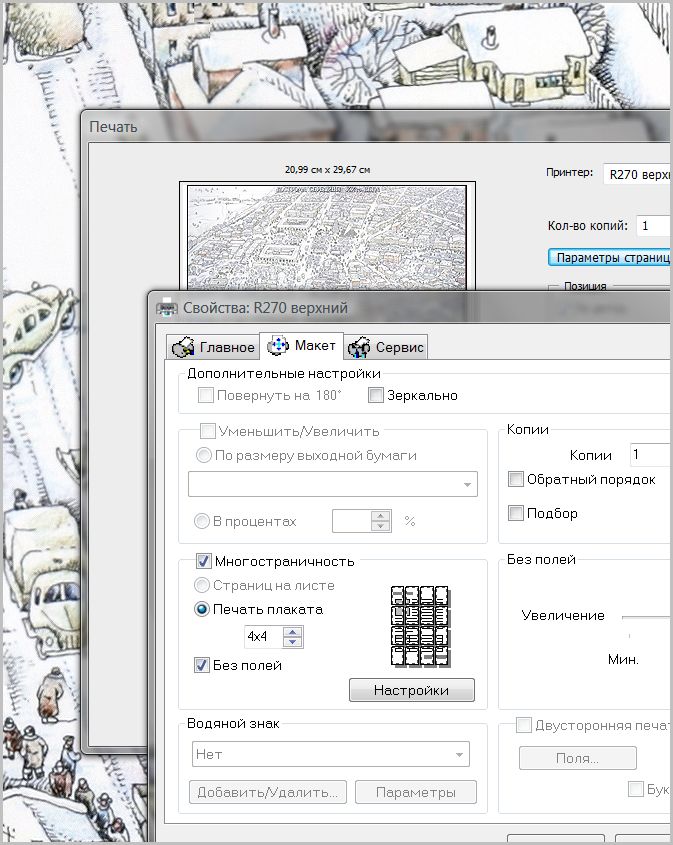The image size is (673, 845).
Task: Click the Главное tab printer icon
Action: coord(183,347)
